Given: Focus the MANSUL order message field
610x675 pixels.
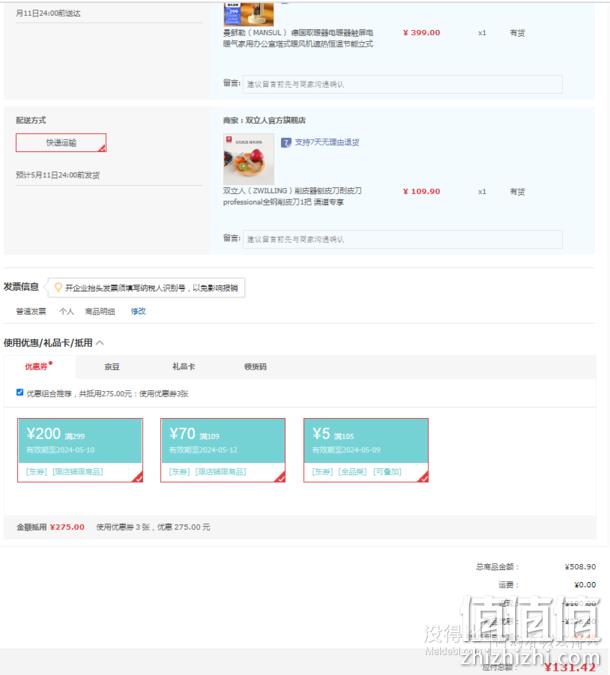Looking at the screenshot, I should tap(403, 84).
